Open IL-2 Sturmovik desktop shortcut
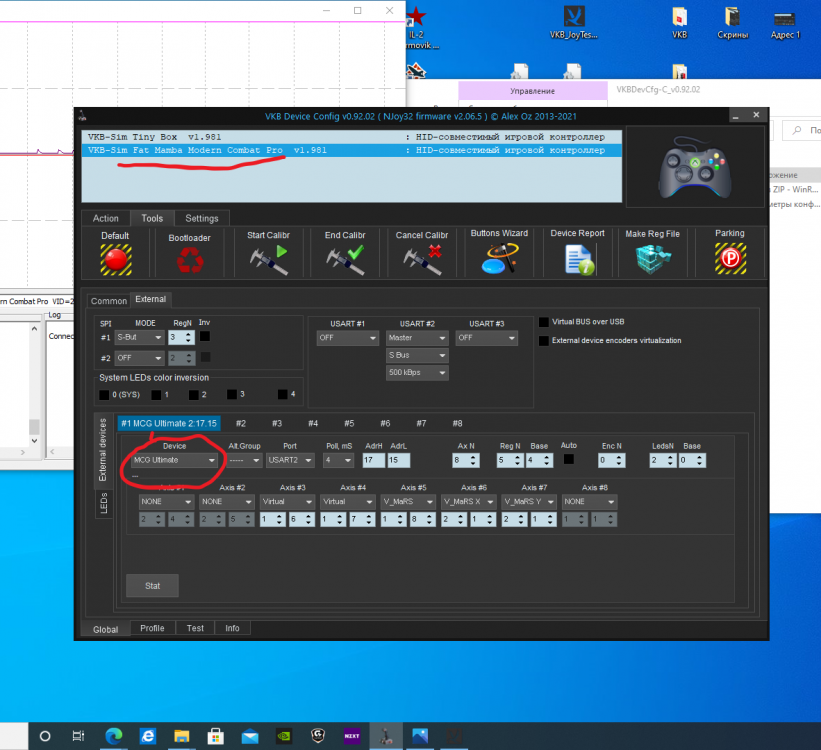This screenshot has height=750, width=821. pos(420,27)
